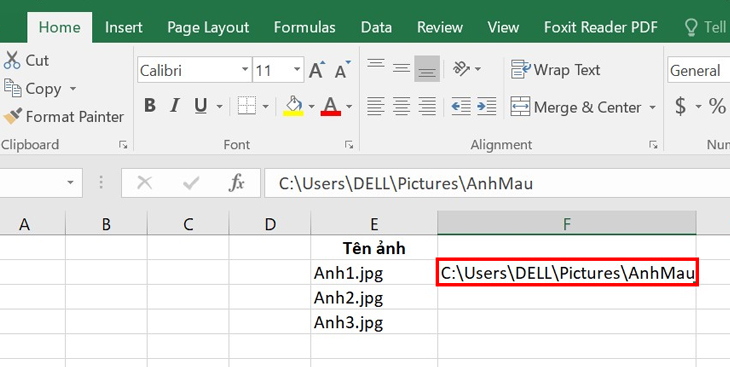This screenshot has height=367, width=730.
Task: Expand fill color dropdown arrow
Action: click(x=311, y=107)
